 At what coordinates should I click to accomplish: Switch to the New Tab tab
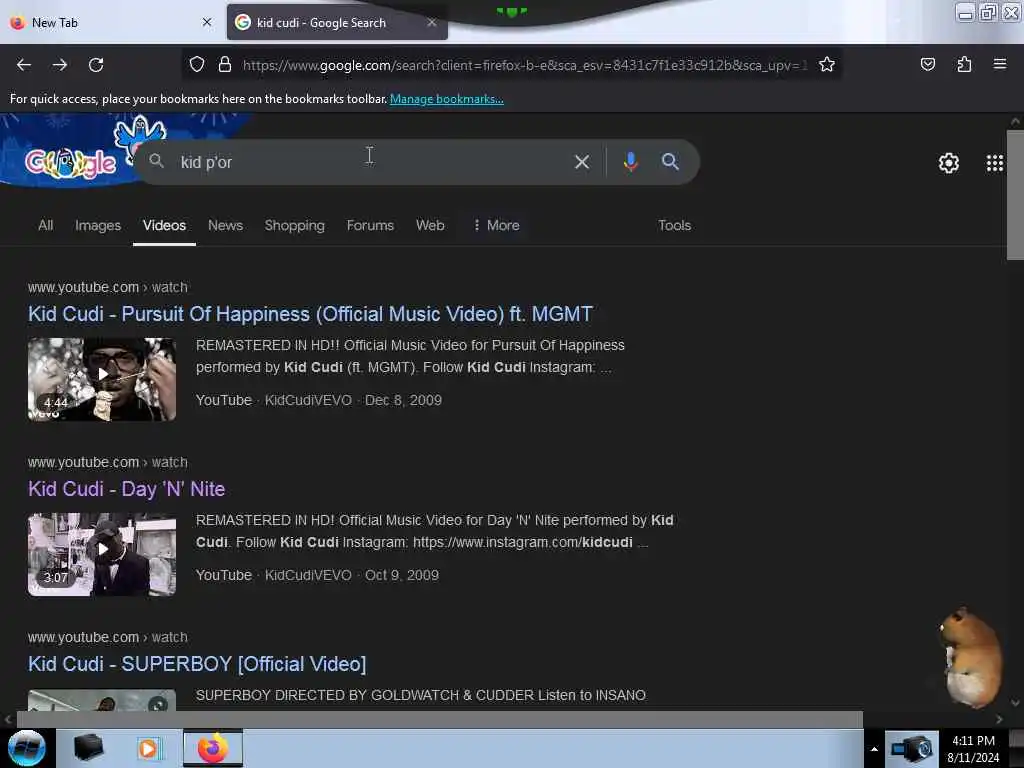point(111,22)
